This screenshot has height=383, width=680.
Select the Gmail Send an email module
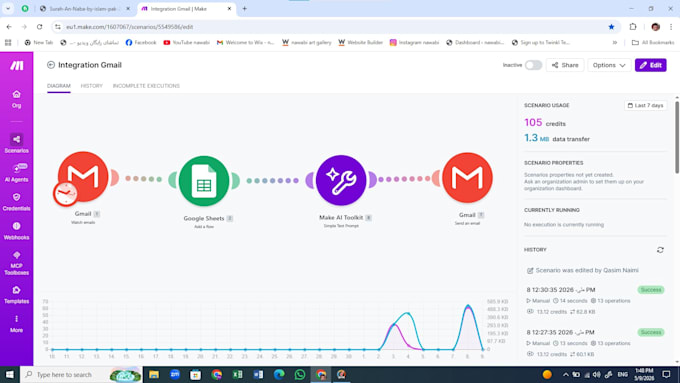coord(468,177)
